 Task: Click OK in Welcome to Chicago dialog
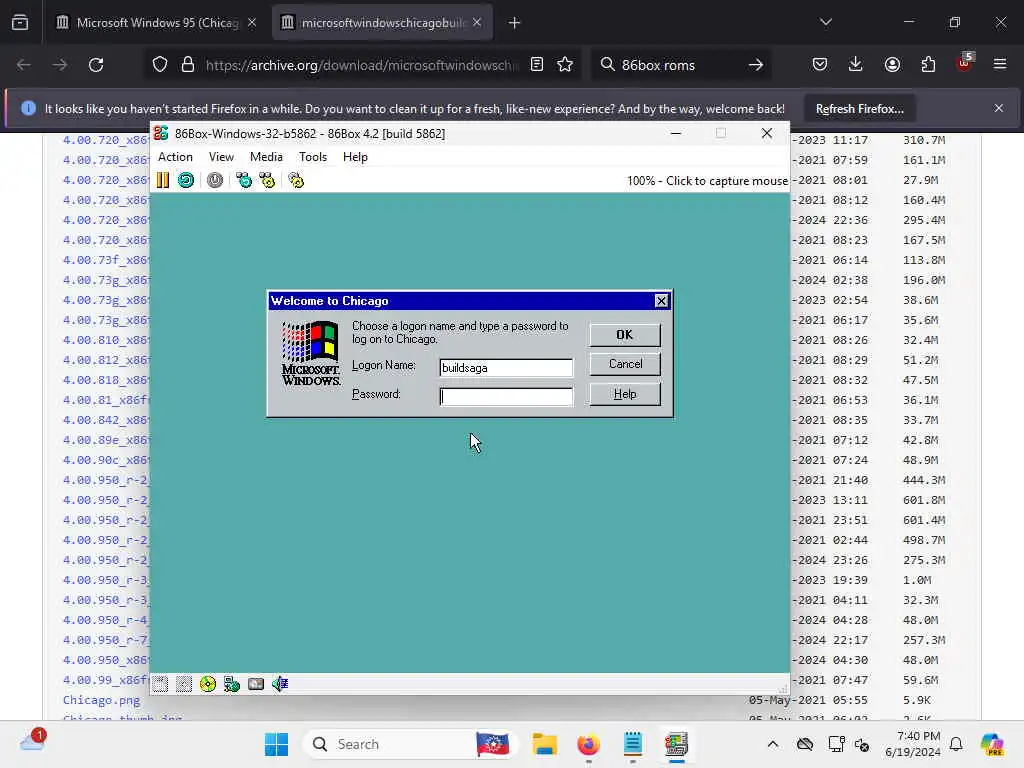[625, 334]
